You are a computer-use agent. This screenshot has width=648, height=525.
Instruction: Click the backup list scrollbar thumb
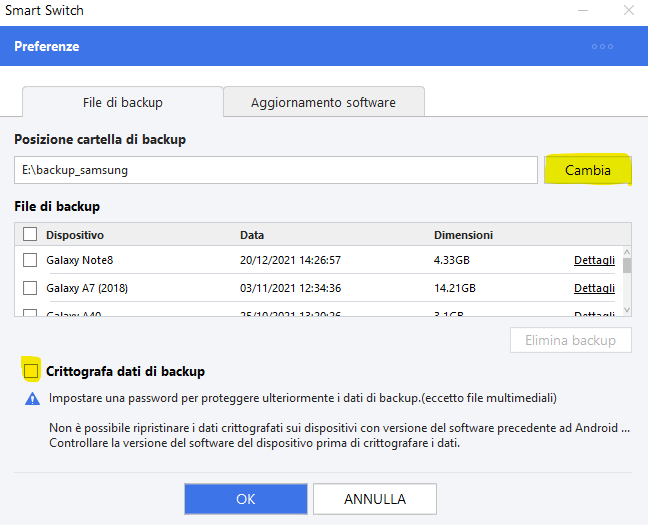(627, 265)
